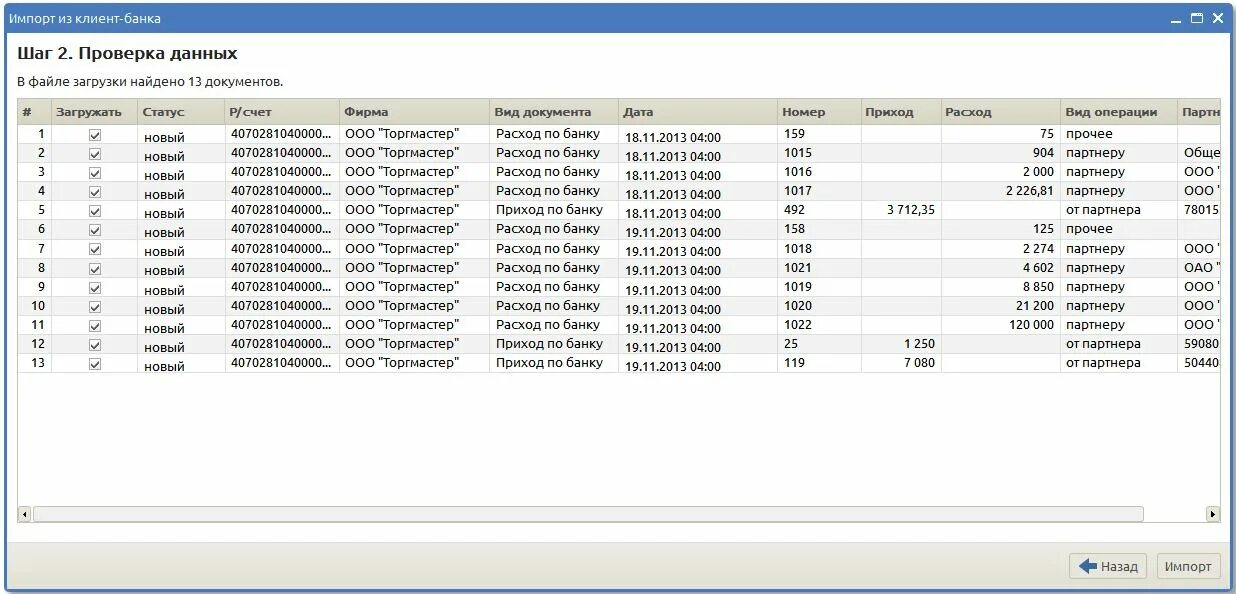Sort by the Статус column header
The width and height of the screenshot is (1236, 594).
pos(182,112)
